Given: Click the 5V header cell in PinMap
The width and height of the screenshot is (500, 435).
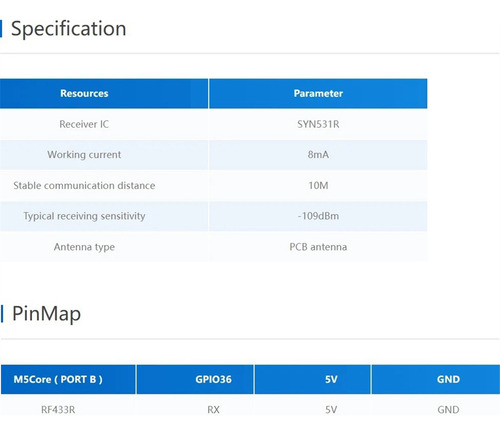Looking at the screenshot, I should click(313, 379).
